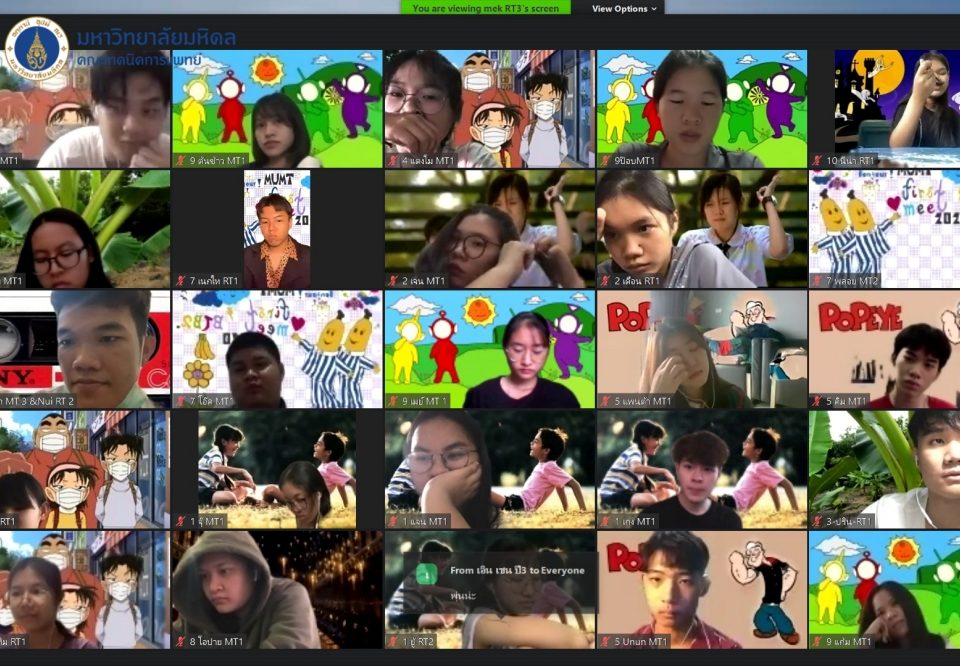Screen dimensions: 960x666
Task: Click muted mic icon on '5 Unun MT1' tile
Action: click(606, 641)
